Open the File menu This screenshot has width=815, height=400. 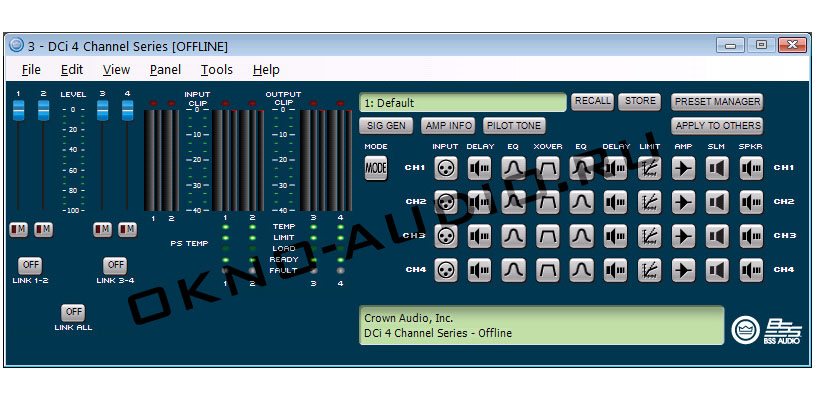(x=31, y=70)
